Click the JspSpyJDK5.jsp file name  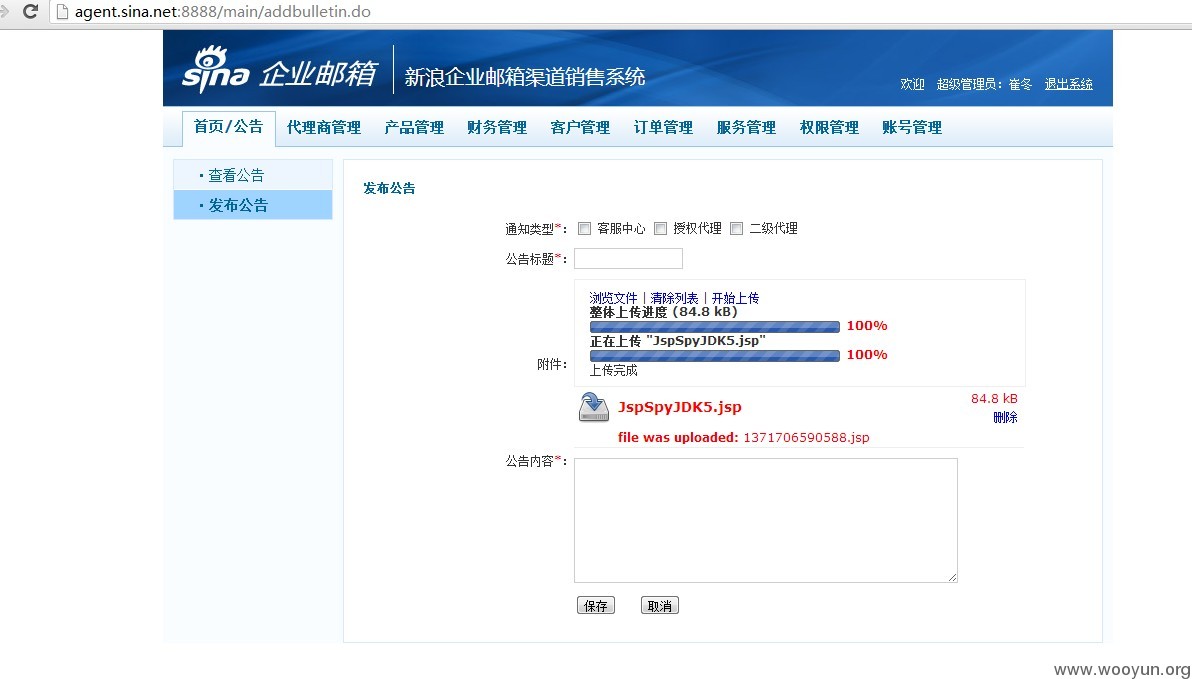pos(680,407)
